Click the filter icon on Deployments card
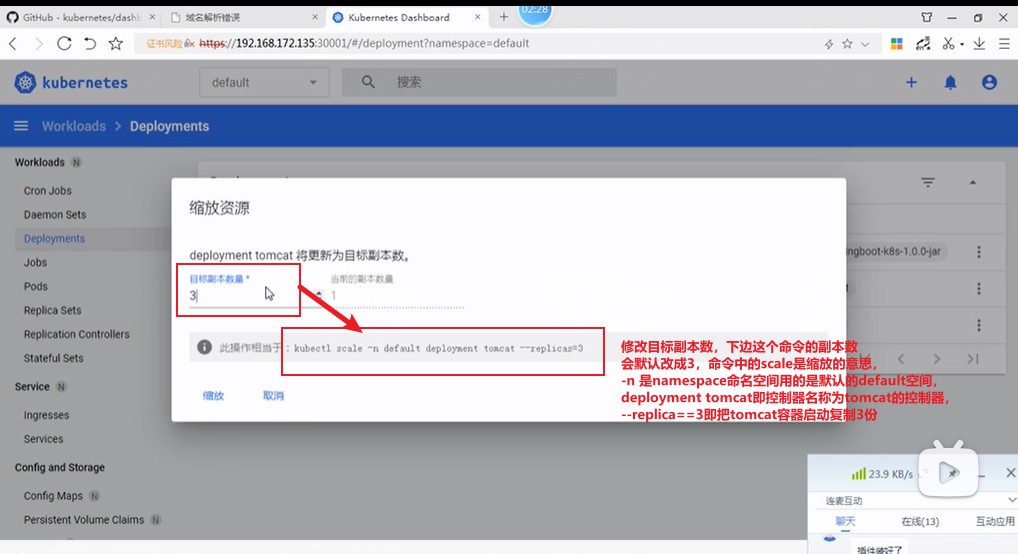 coord(928,183)
